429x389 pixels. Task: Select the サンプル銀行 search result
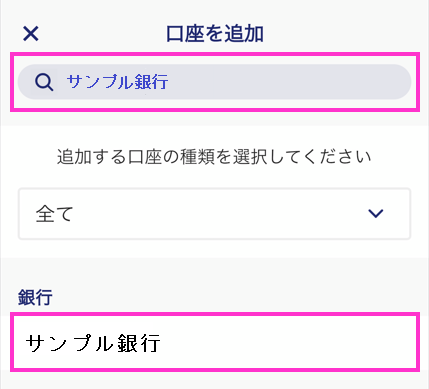point(215,343)
